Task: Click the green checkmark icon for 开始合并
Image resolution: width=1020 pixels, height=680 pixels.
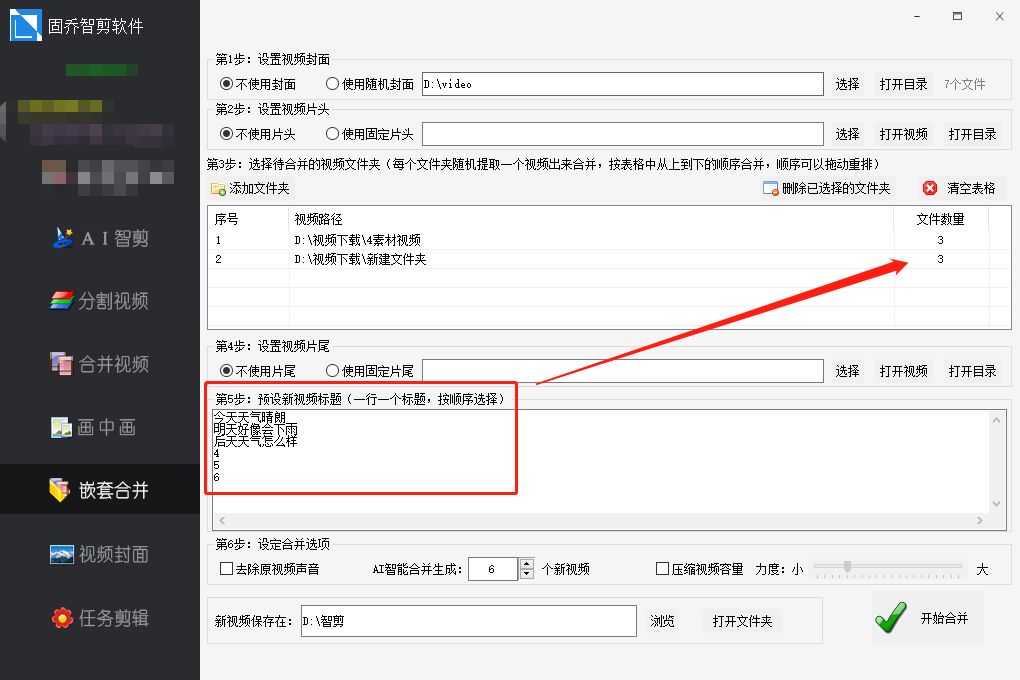Action: point(891,618)
